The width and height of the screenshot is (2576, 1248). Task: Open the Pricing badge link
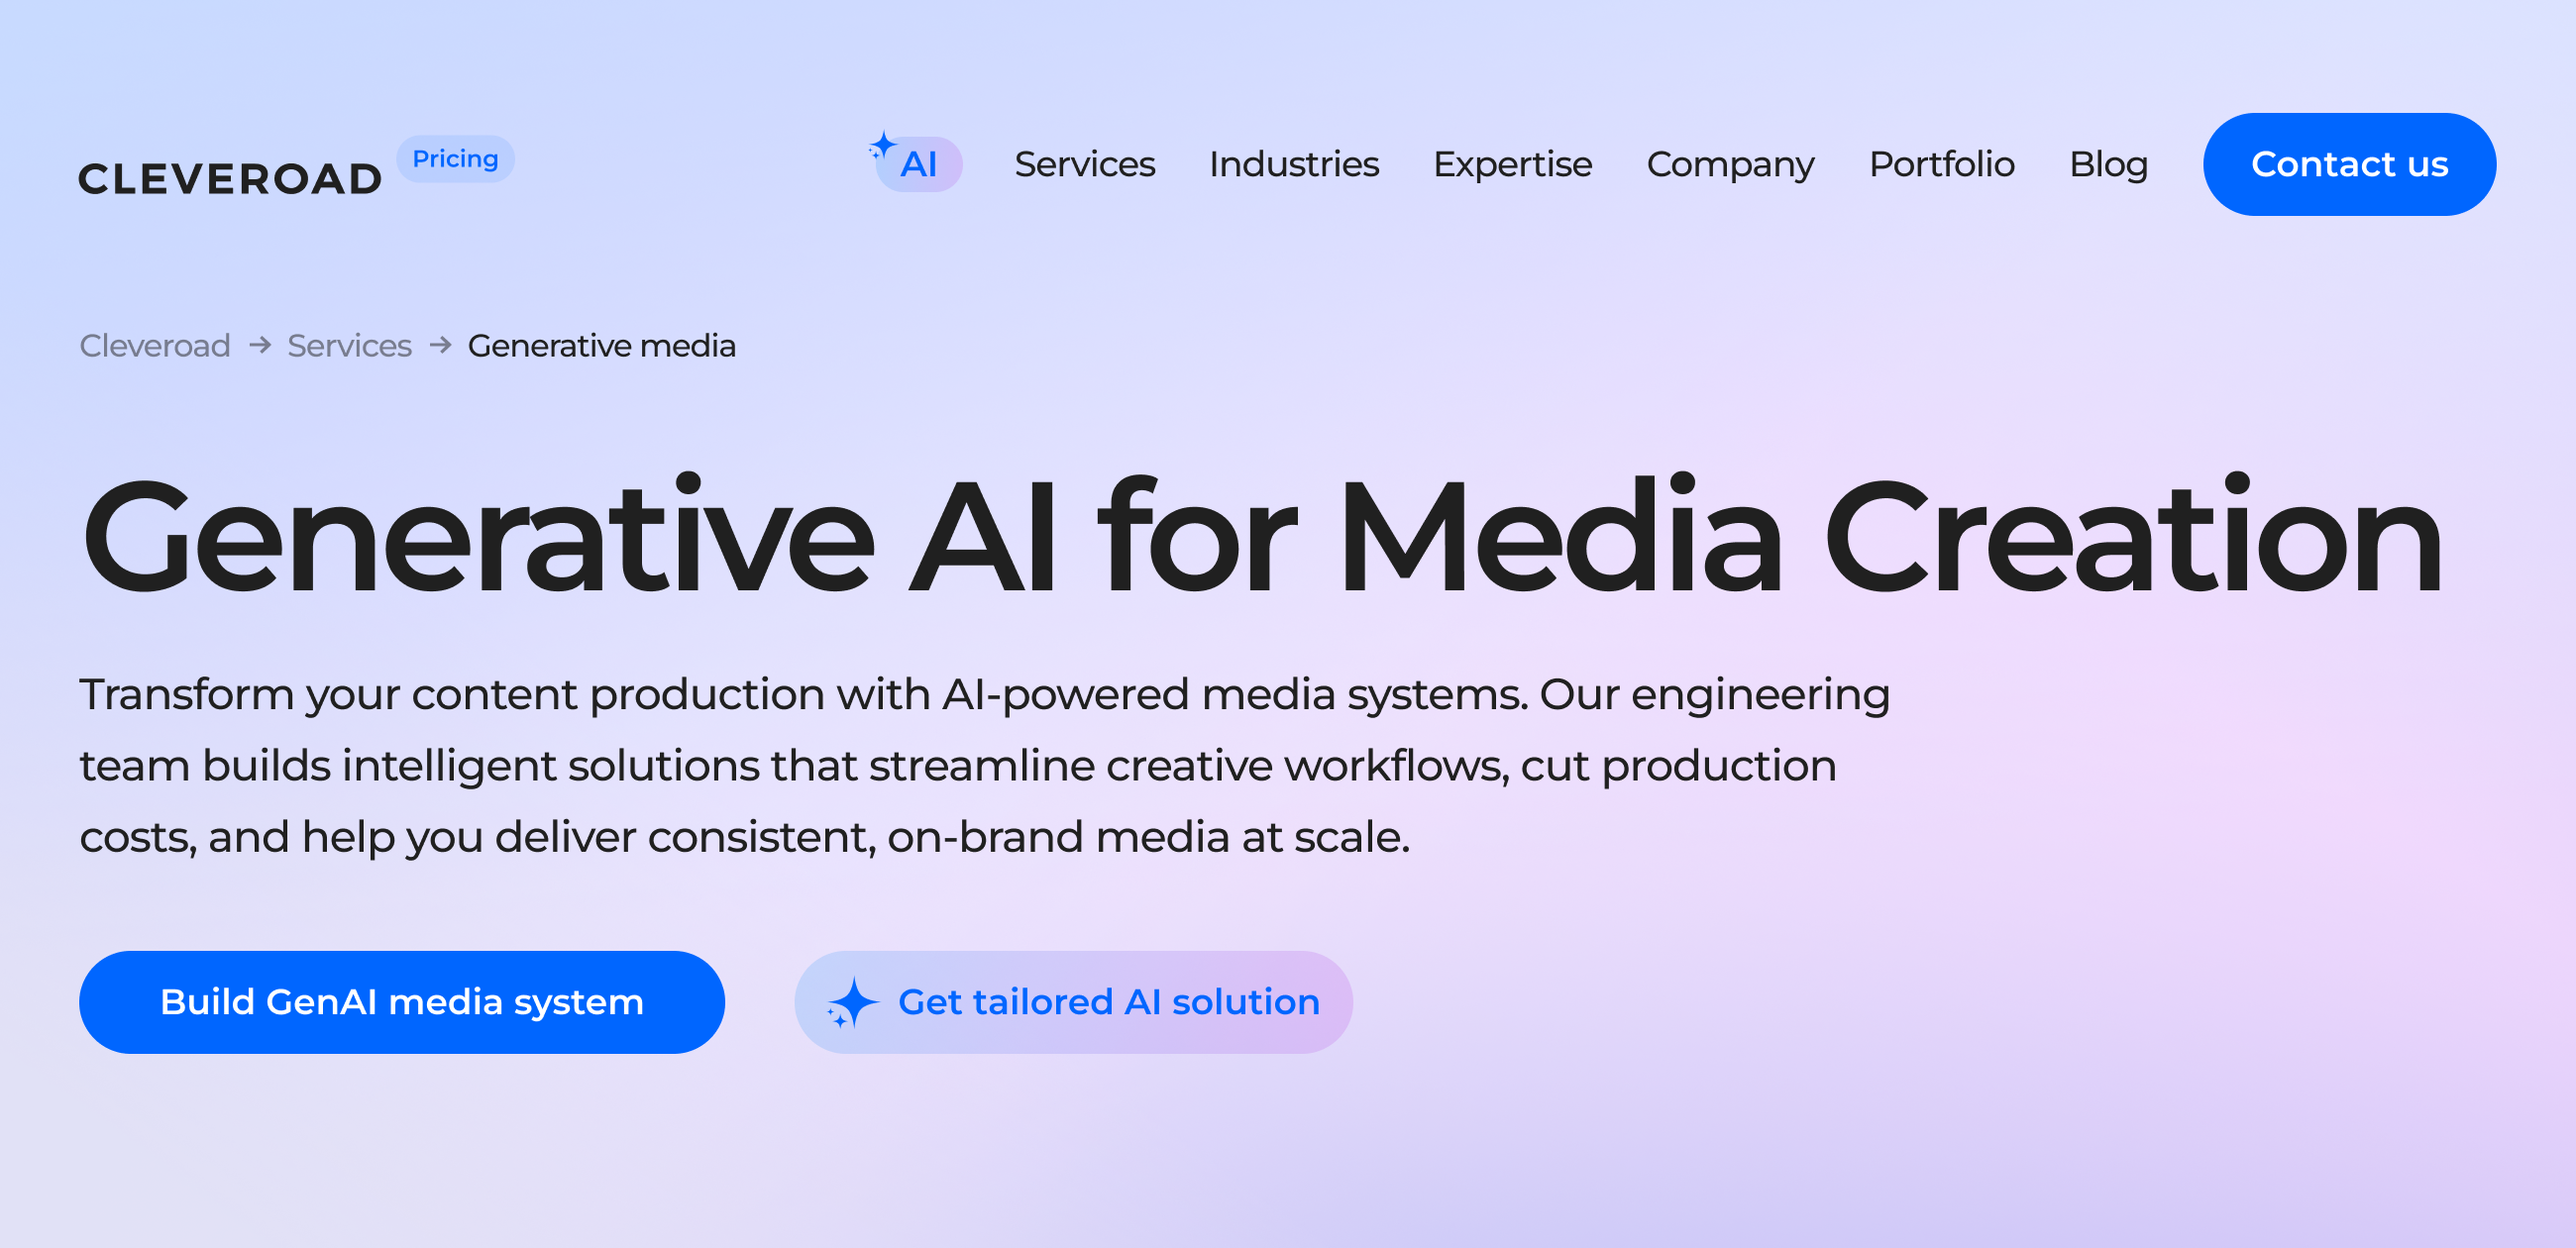[x=455, y=159]
